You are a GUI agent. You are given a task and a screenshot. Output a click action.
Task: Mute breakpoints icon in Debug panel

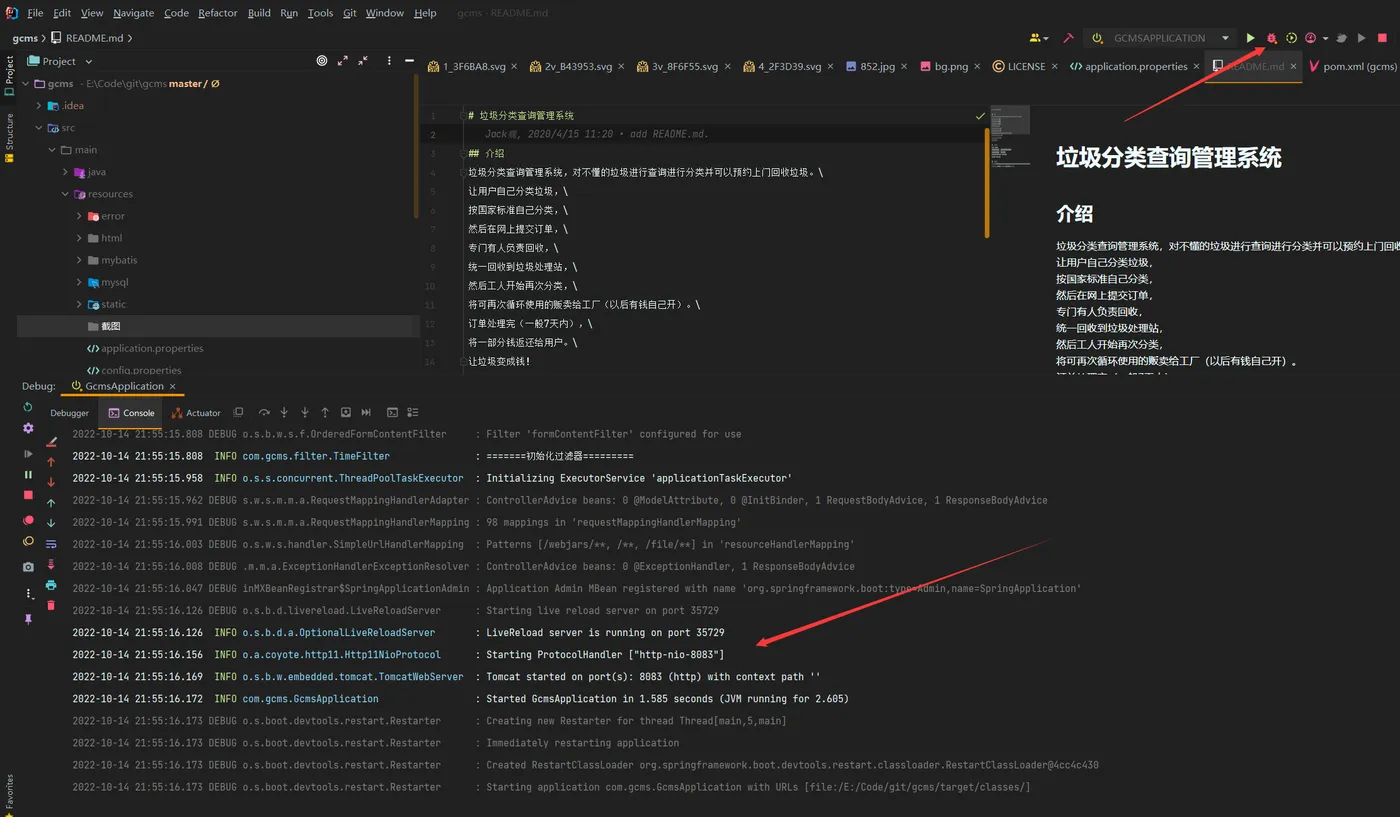[x=28, y=541]
